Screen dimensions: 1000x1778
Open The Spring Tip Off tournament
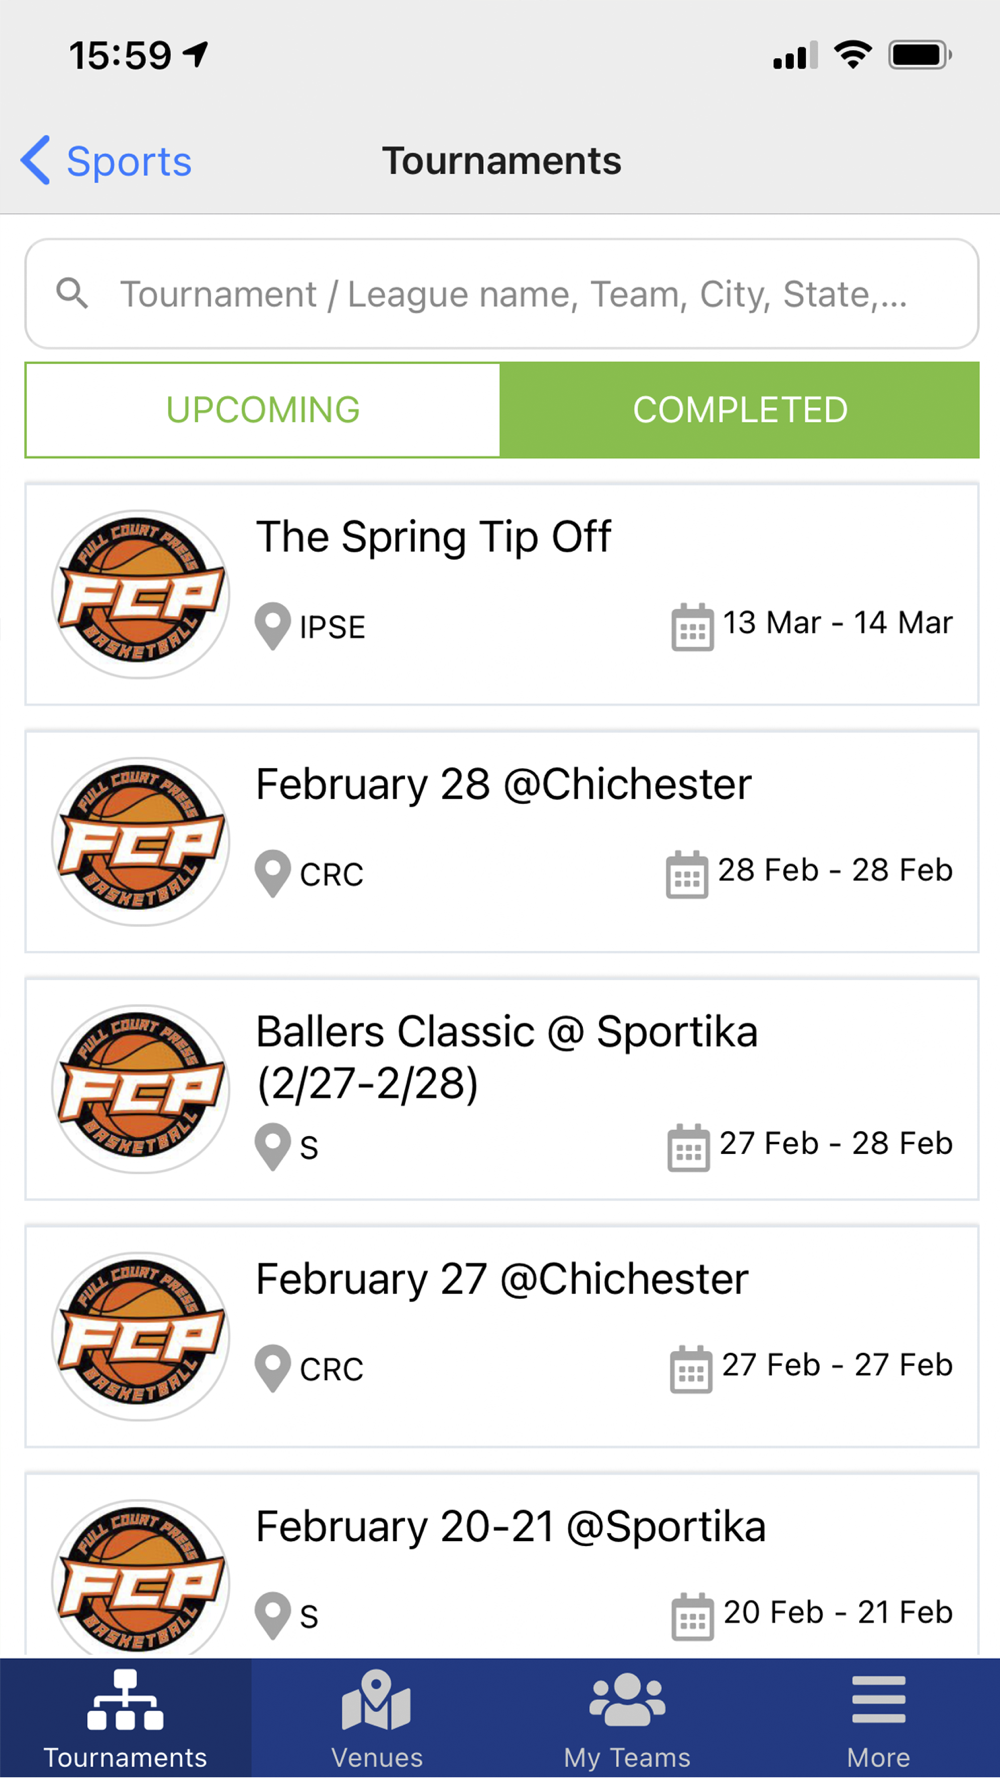pos(502,594)
